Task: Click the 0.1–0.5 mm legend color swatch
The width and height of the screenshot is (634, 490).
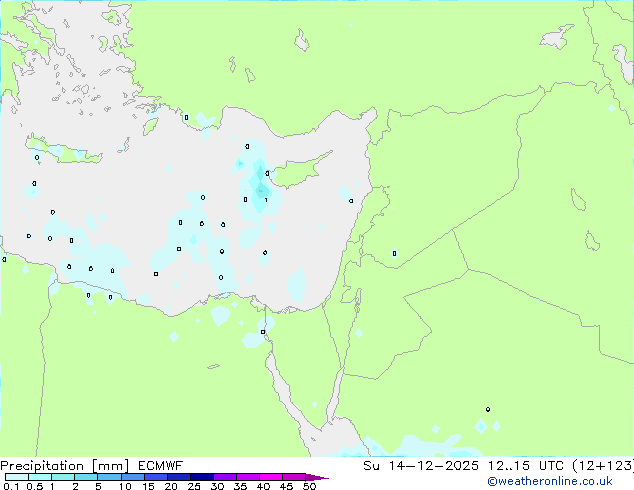Action: click(17, 477)
